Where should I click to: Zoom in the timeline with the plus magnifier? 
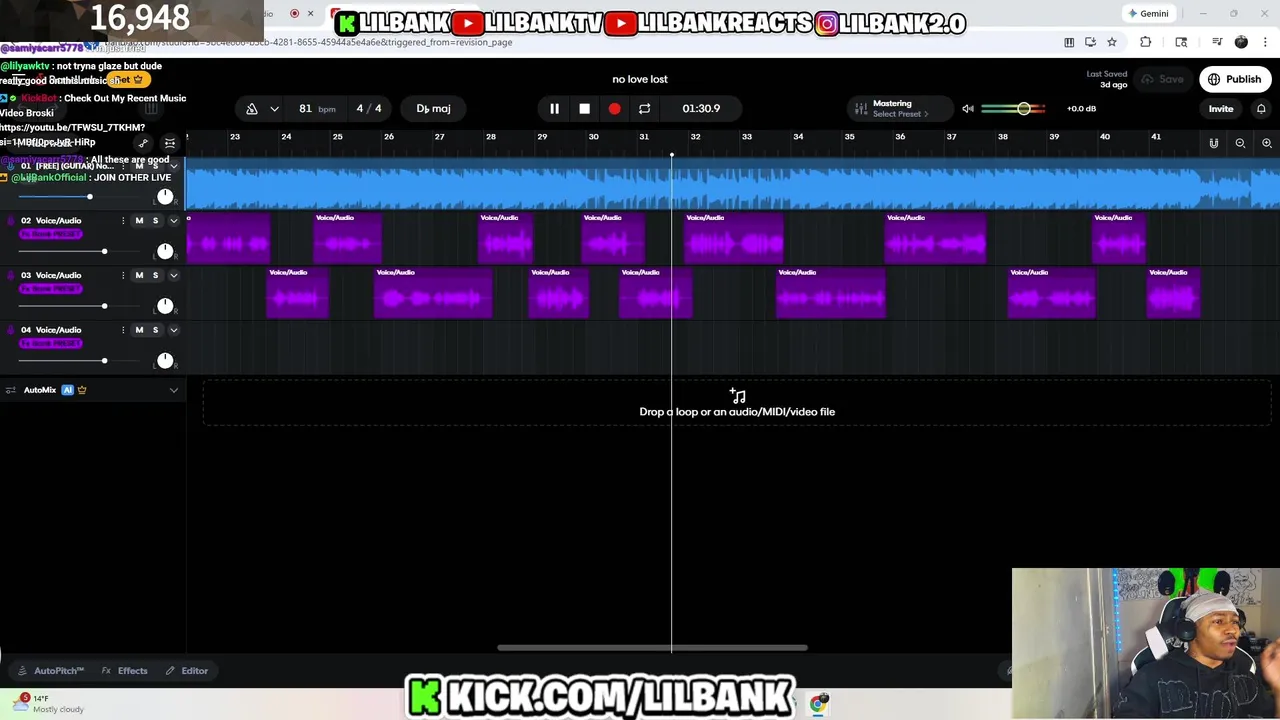(1267, 144)
